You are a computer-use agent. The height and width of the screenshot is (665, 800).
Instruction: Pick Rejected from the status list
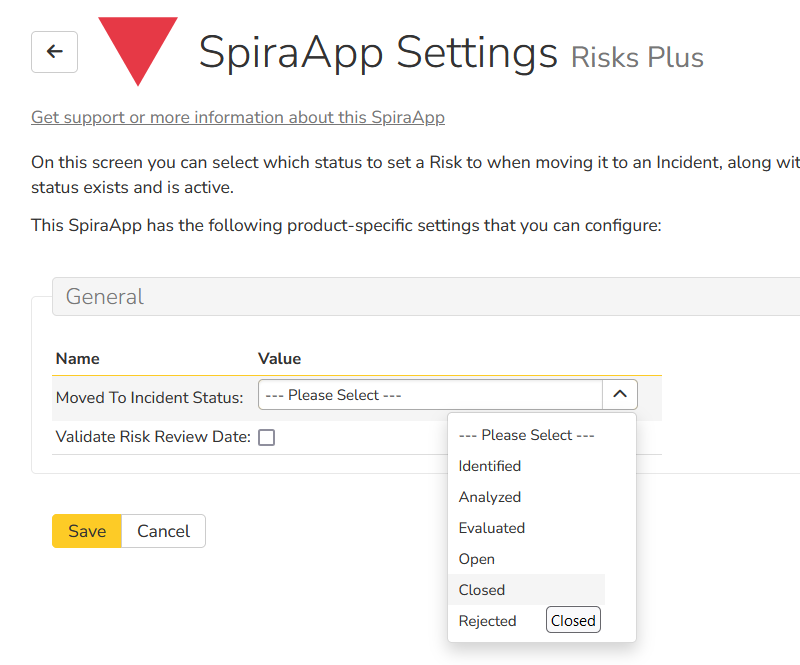[x=487, y=621]
